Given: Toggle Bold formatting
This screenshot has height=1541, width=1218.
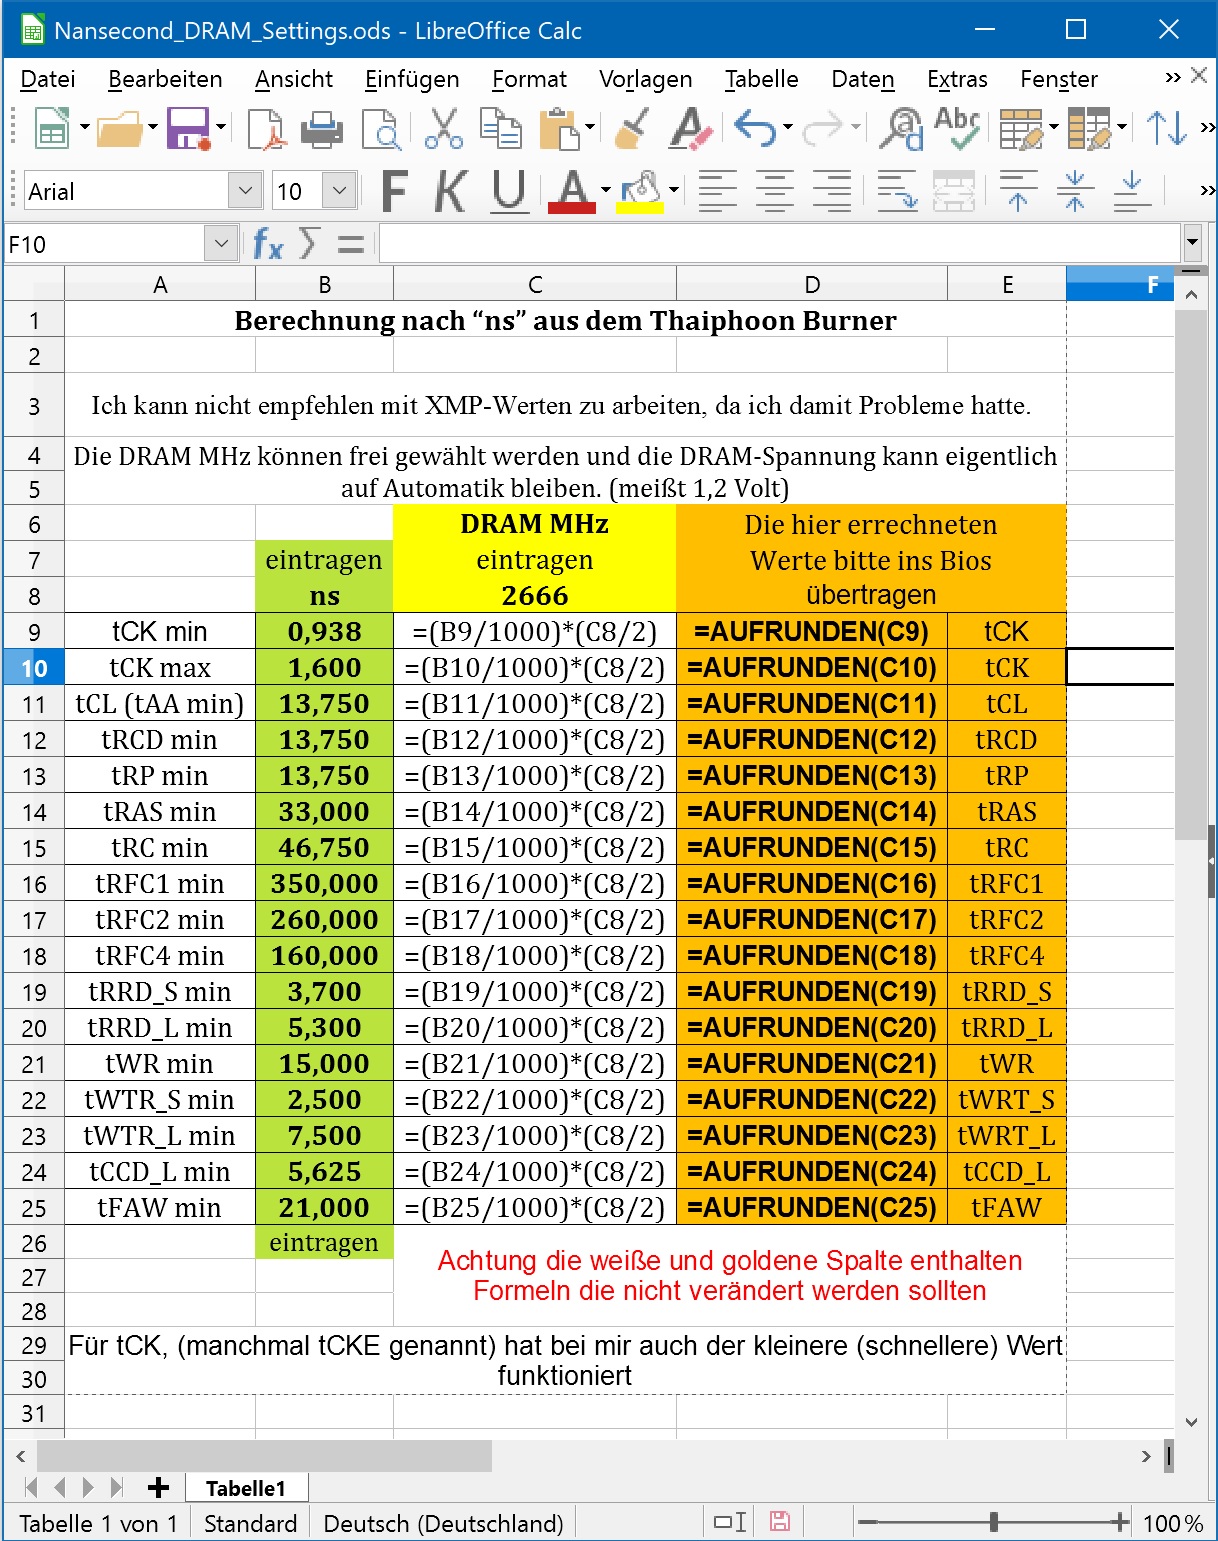Looking at the screenshot, I should [394, 191].
